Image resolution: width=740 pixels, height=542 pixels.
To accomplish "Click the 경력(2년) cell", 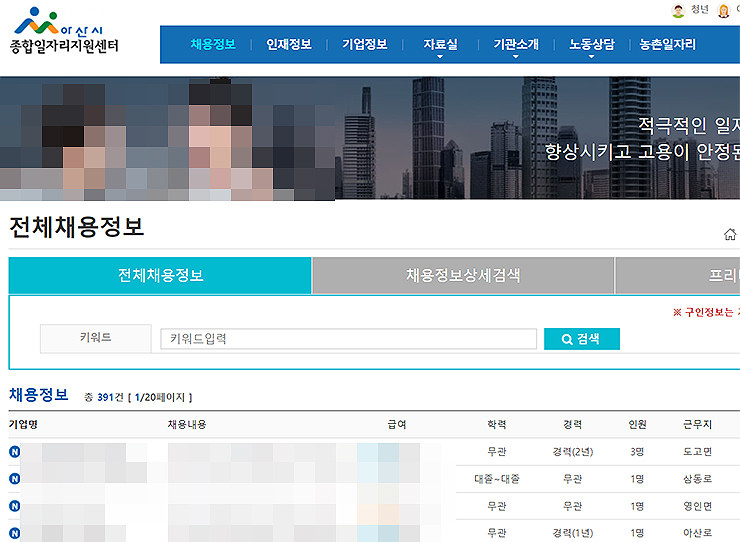I will click(x=572, y=452).
